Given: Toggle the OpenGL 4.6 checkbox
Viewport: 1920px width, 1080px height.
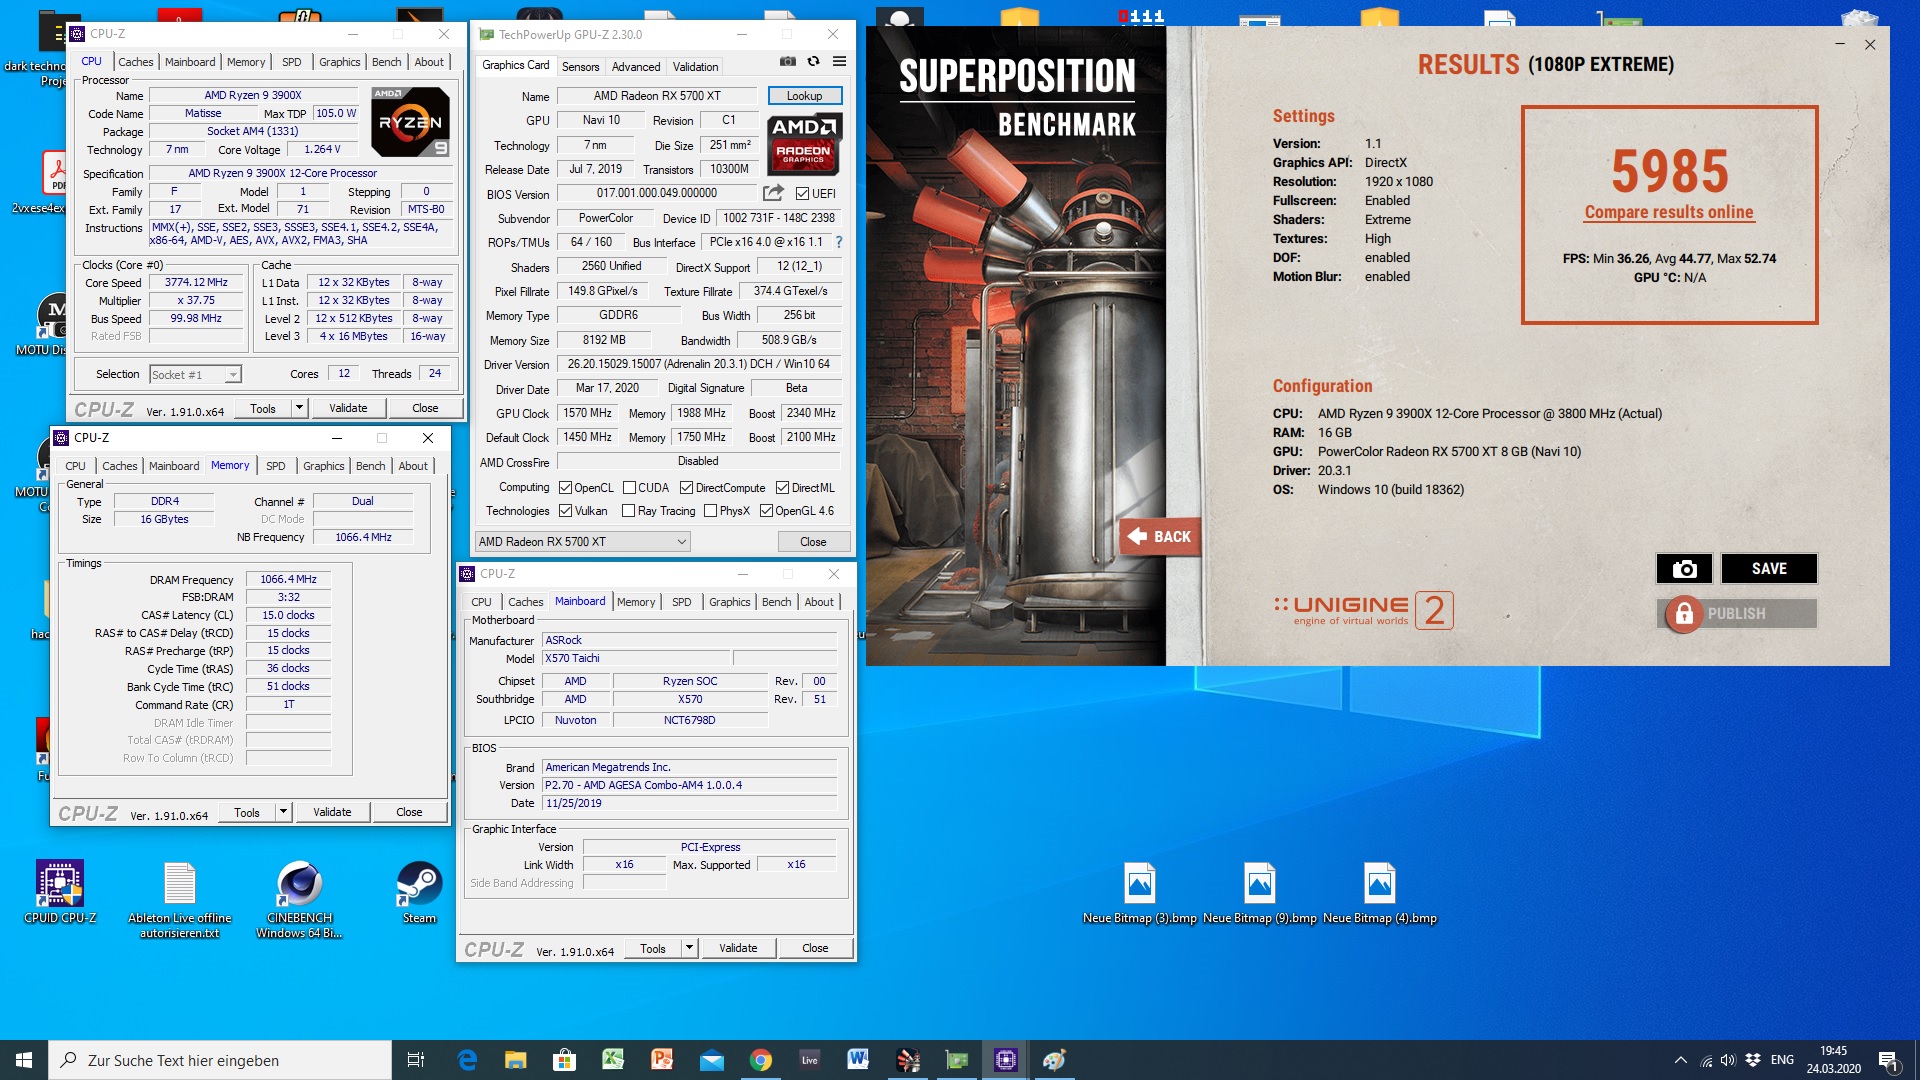Looking at the screenshot, I should click(x=766, y=511).
